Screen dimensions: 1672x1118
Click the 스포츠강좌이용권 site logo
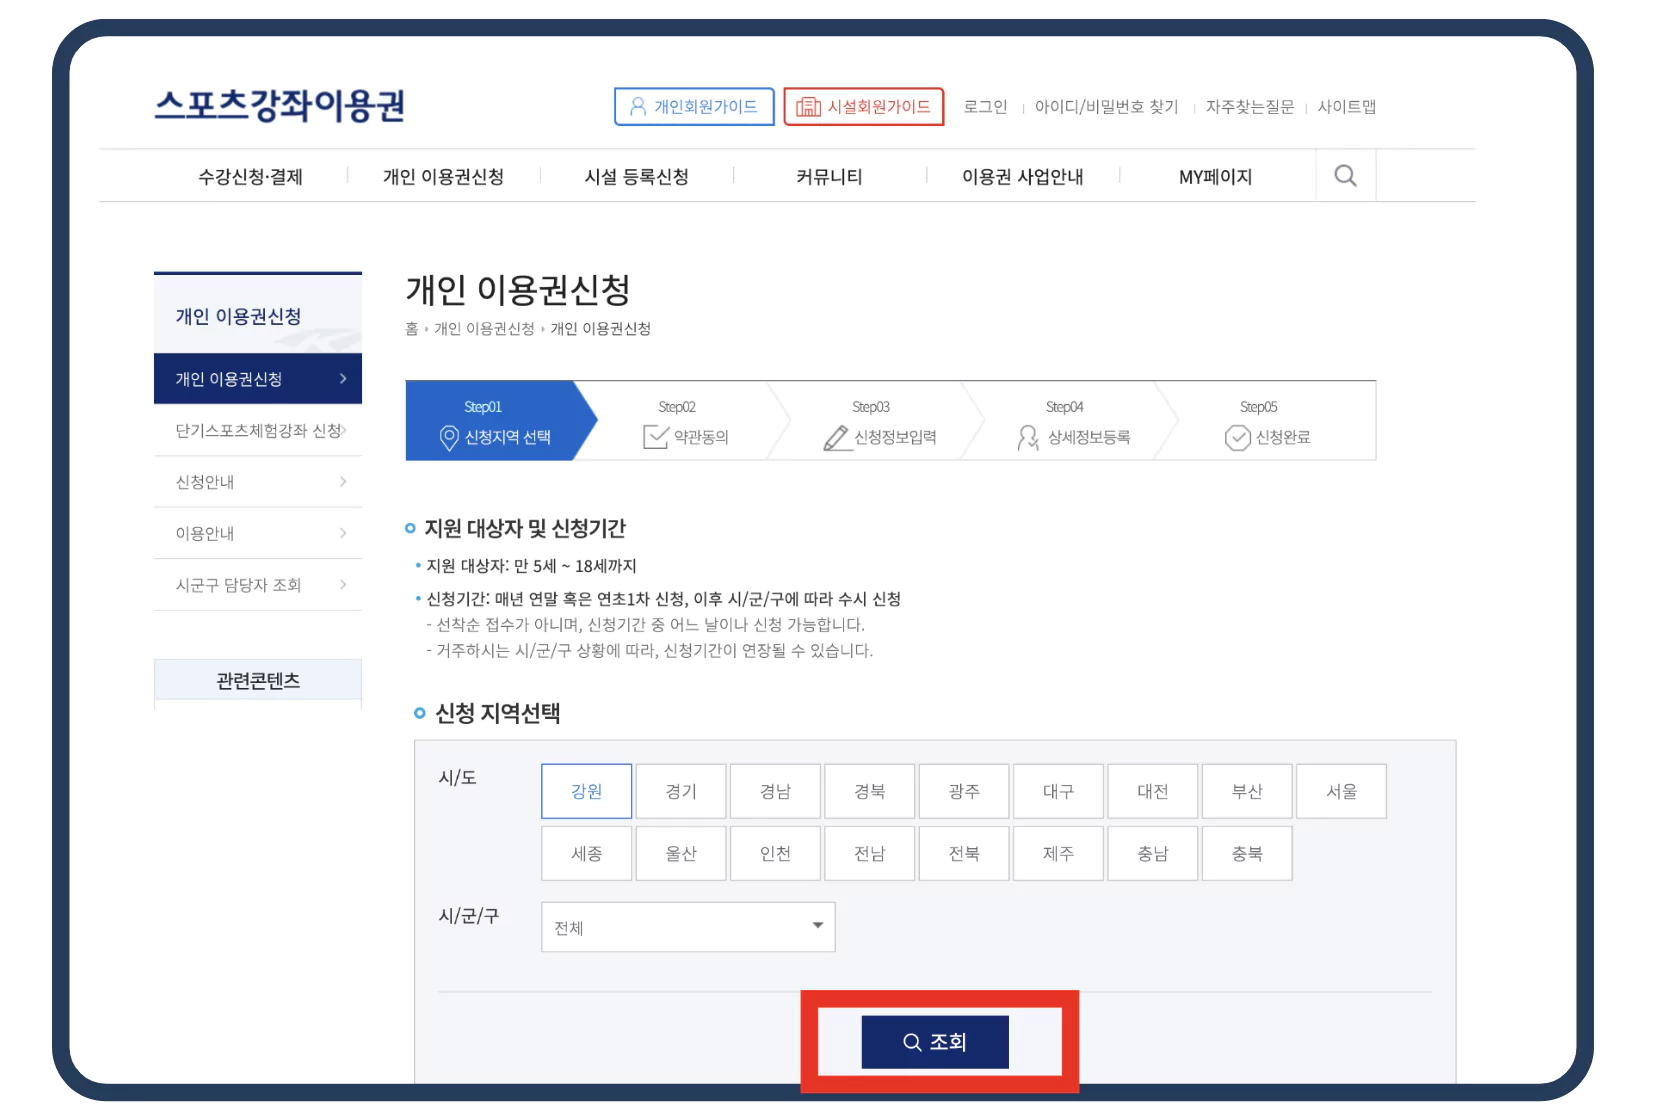tap(280, 105)
